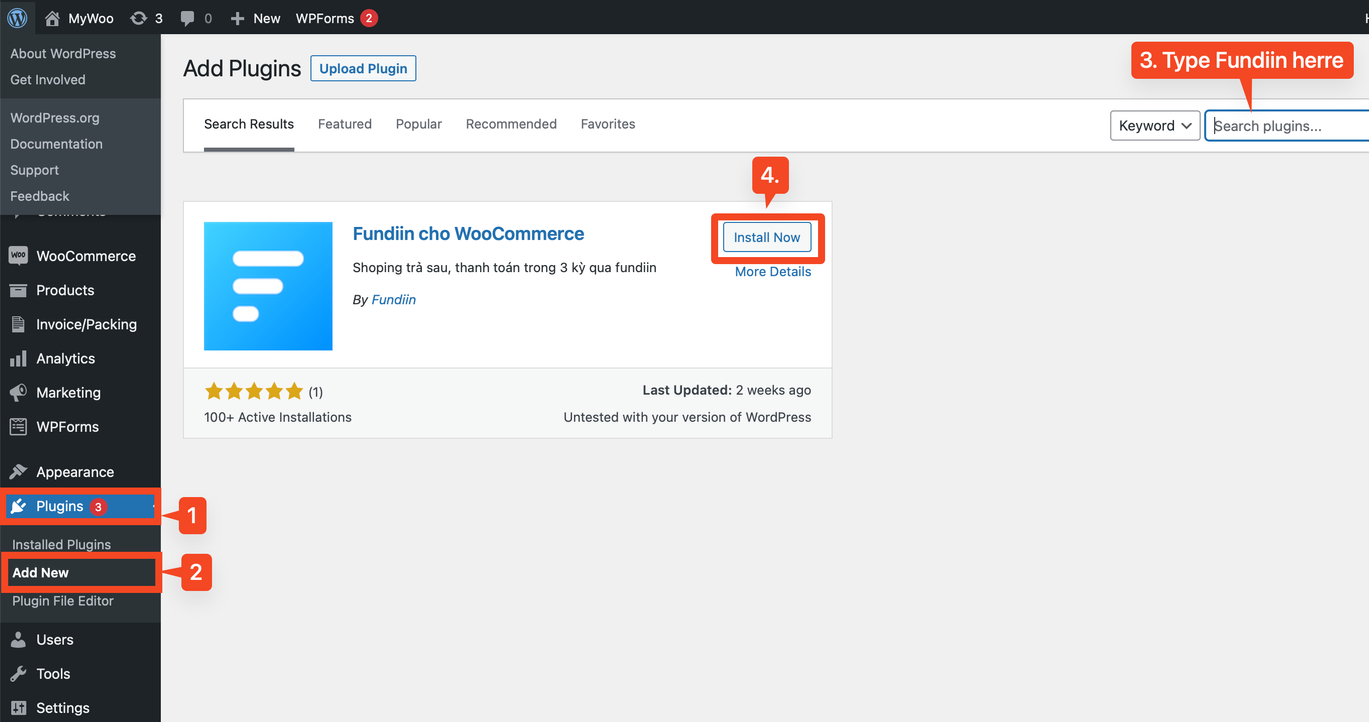The image size is (1369, 722).
Task: Click the Users person icon
Action: (x=18, y=640)
